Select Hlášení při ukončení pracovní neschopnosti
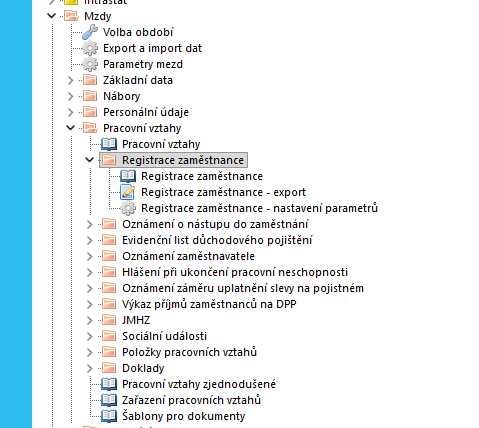Image resolution: width=479 pixels, height=428 pixels. coord(235,272)
